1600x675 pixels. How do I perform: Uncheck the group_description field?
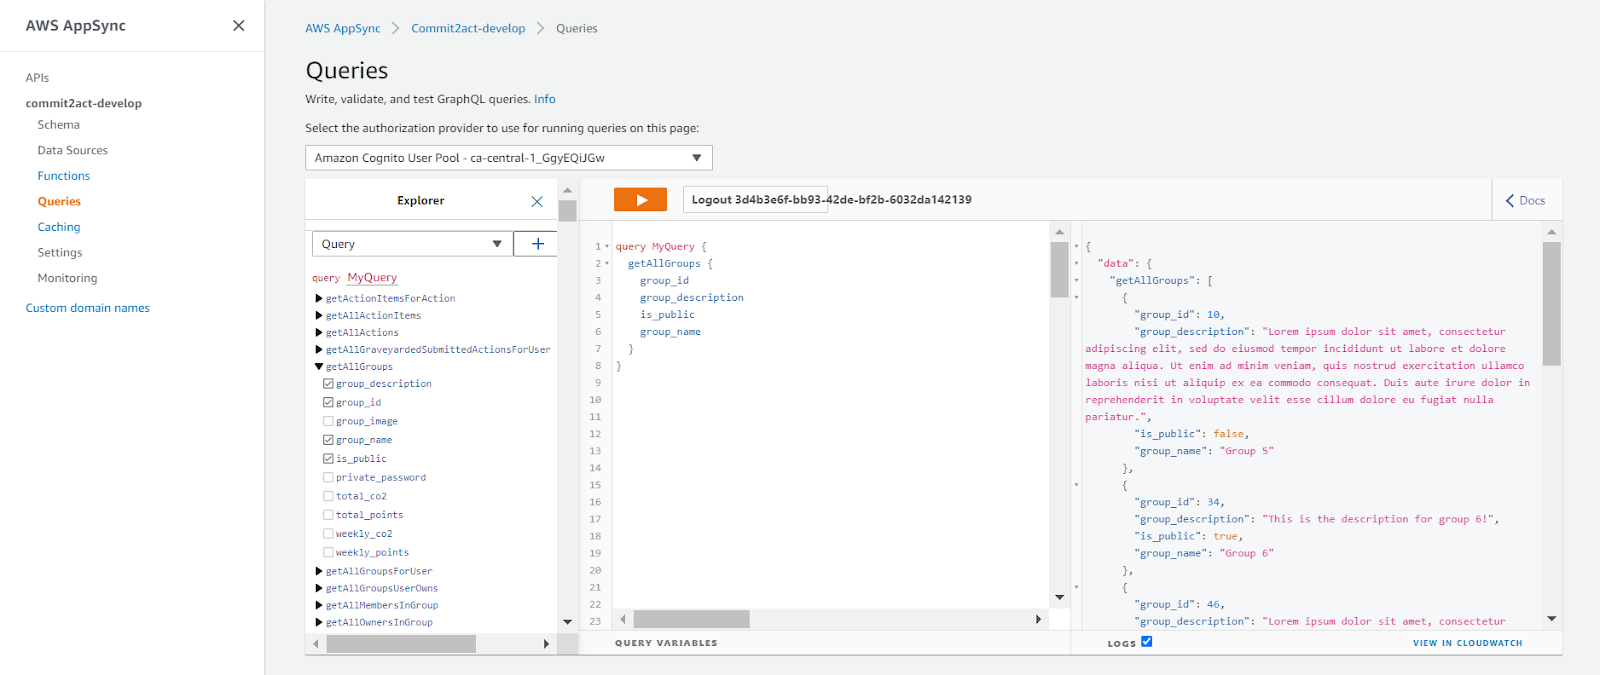pyautogui.click(x=328, y=384)
